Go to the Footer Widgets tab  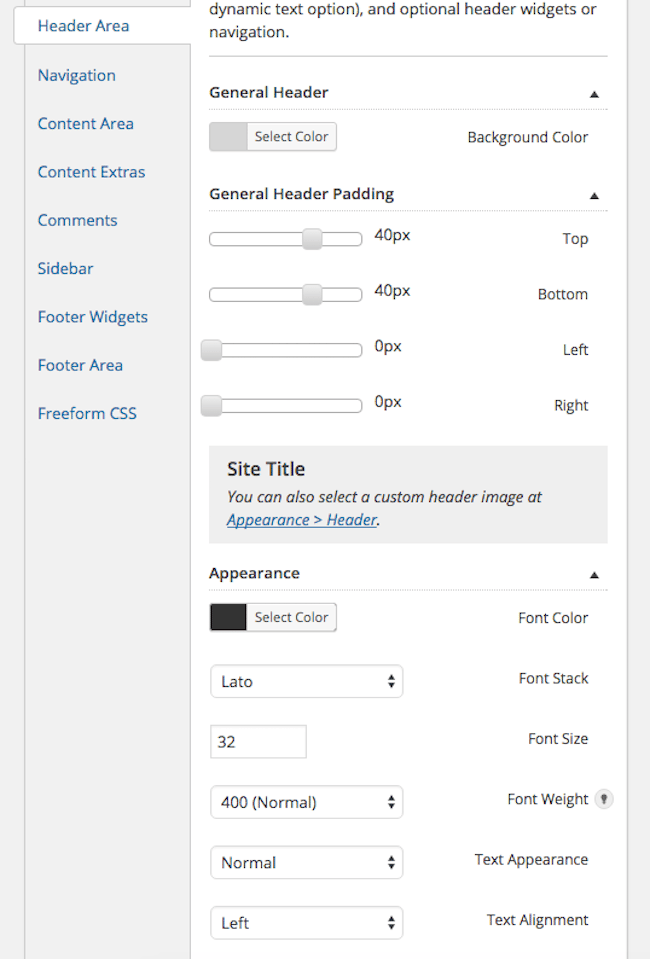[x=92, y=317]
